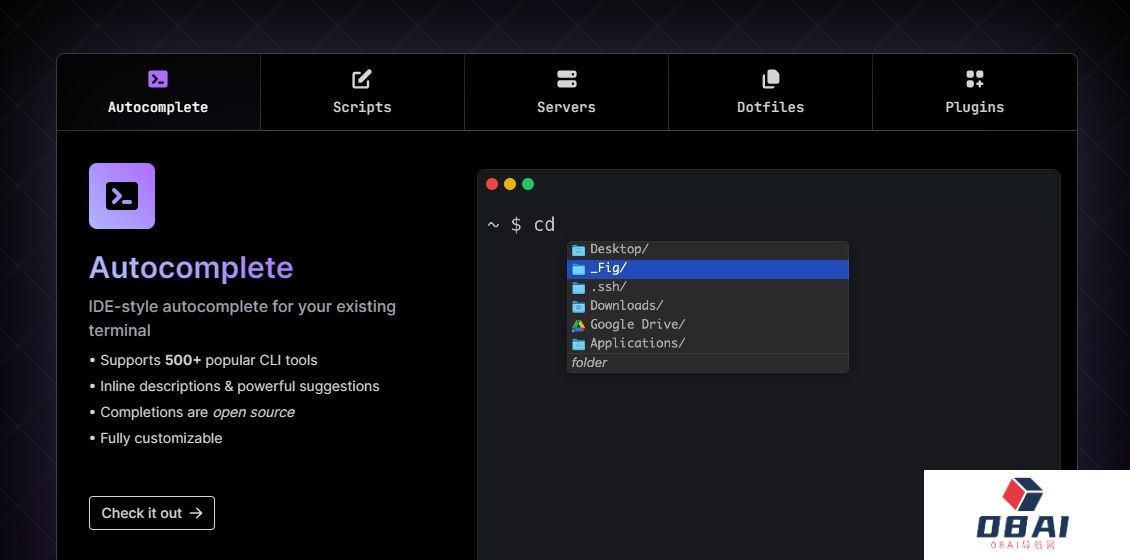1130x560 pixels.
Task: Open the Autocomplete tab
Action: (159, 92)
